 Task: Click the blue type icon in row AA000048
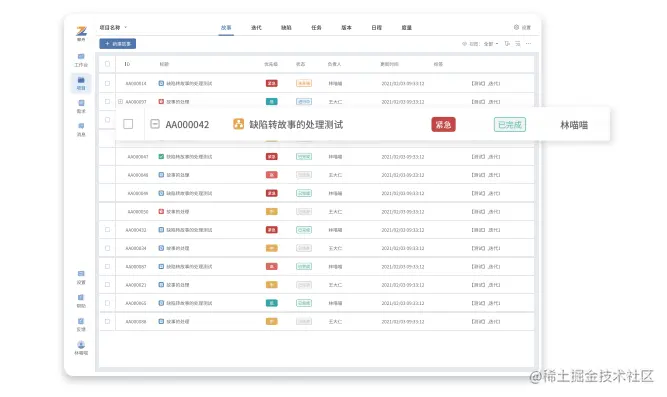tap(161, 175)
